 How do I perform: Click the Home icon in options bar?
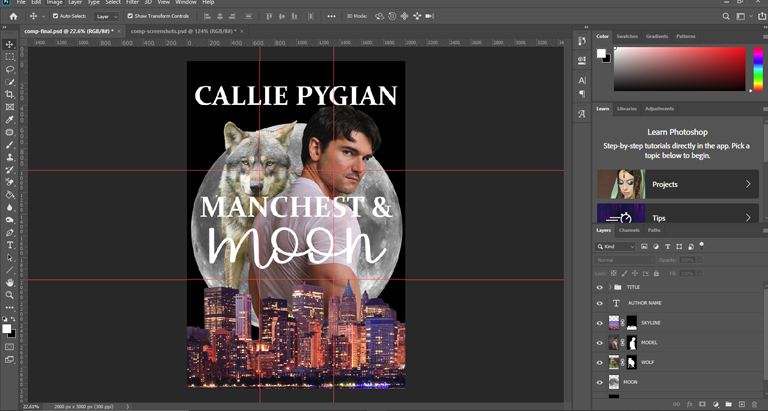pos(13,16)
